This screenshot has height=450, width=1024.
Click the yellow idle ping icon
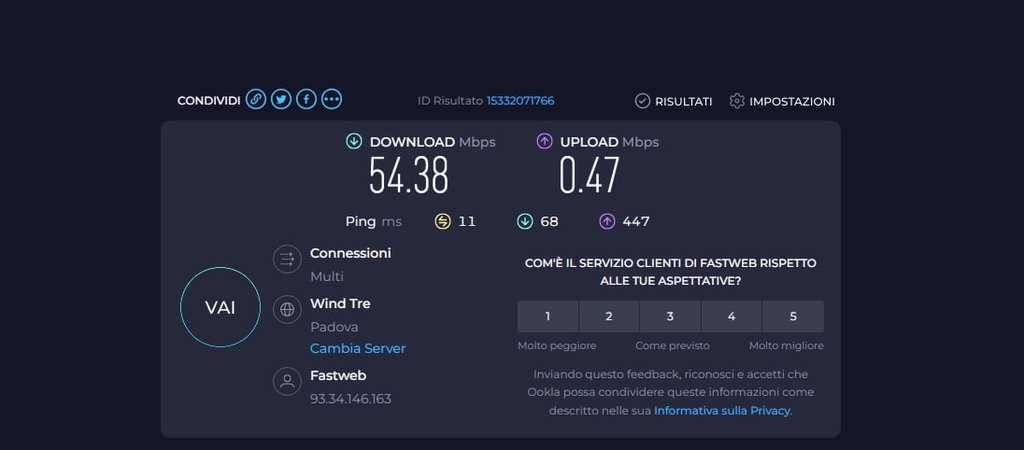443,221
